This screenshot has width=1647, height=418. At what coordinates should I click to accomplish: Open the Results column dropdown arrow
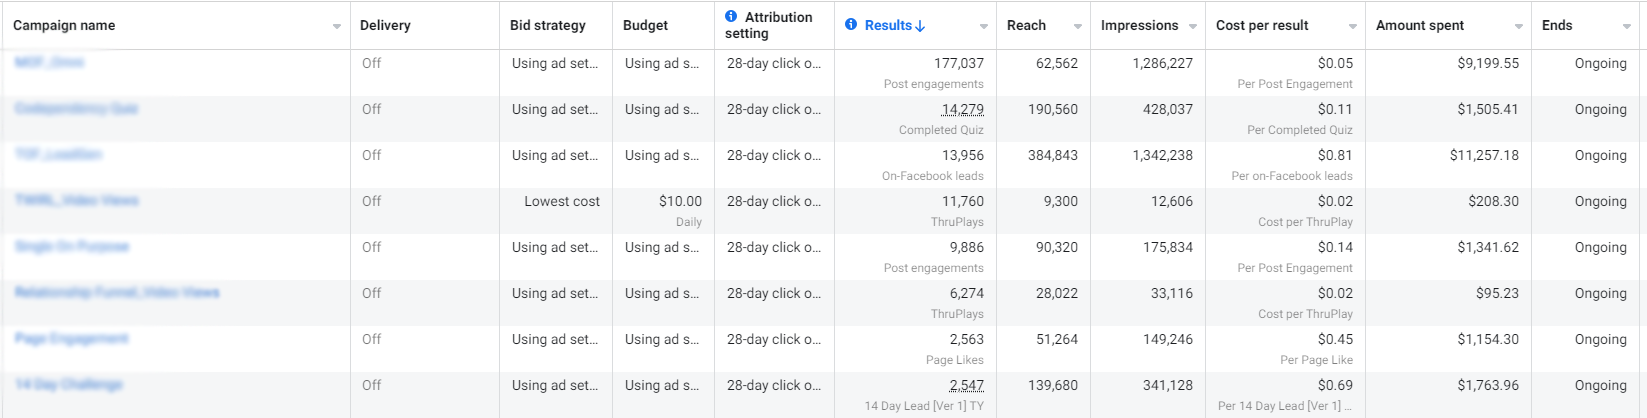coord(984,26)
